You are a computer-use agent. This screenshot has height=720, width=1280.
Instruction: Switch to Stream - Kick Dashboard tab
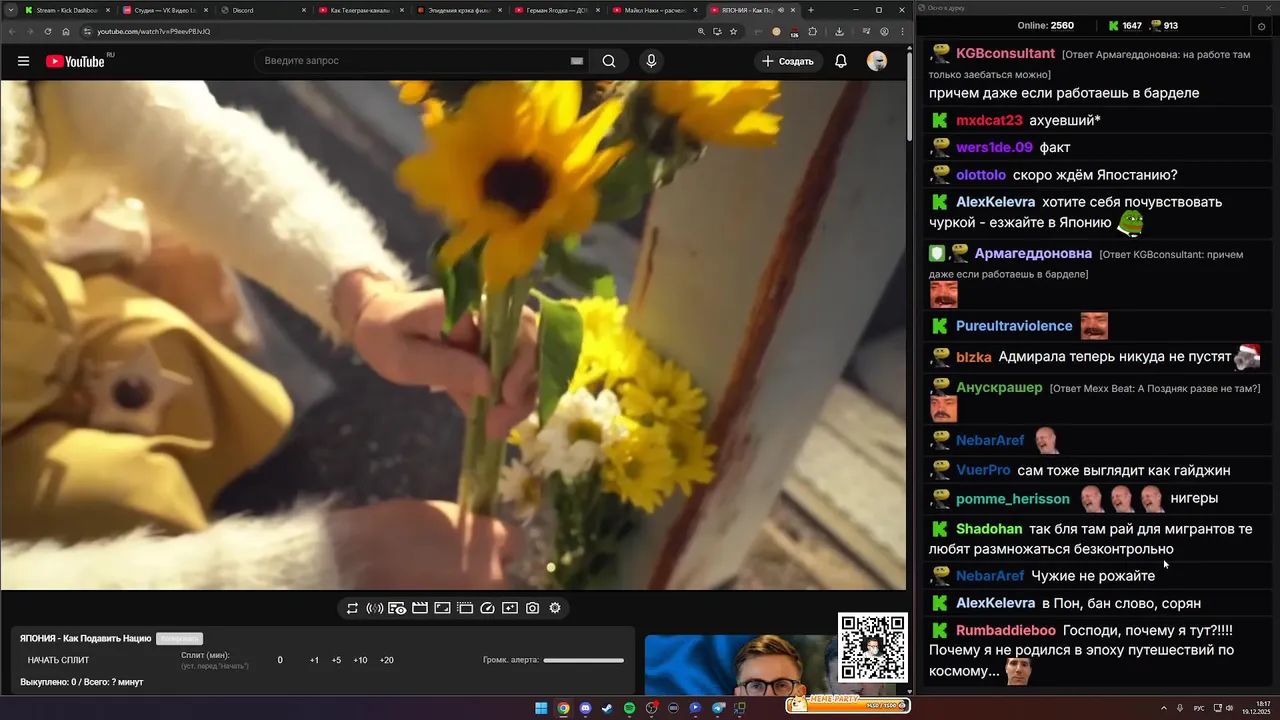65,10
